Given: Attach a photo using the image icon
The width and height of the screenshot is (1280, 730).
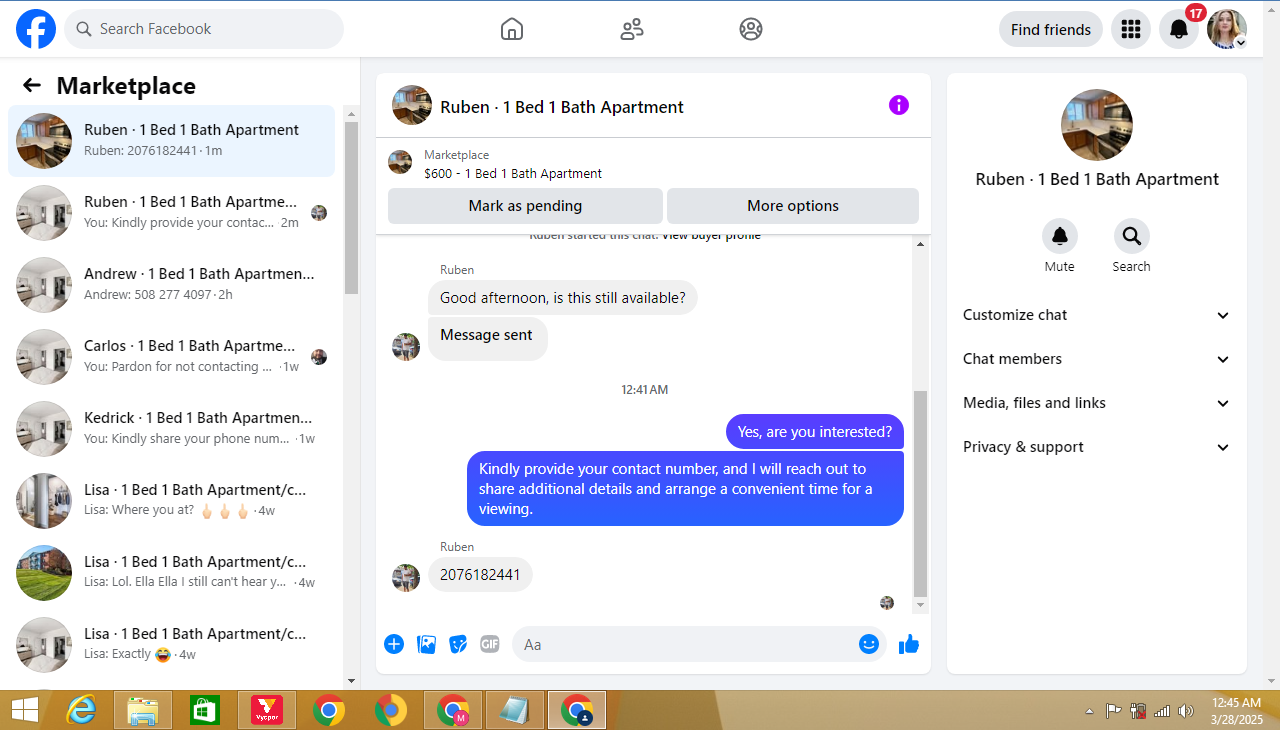Looking at the screenshot, I should click(x=426, y=644).
